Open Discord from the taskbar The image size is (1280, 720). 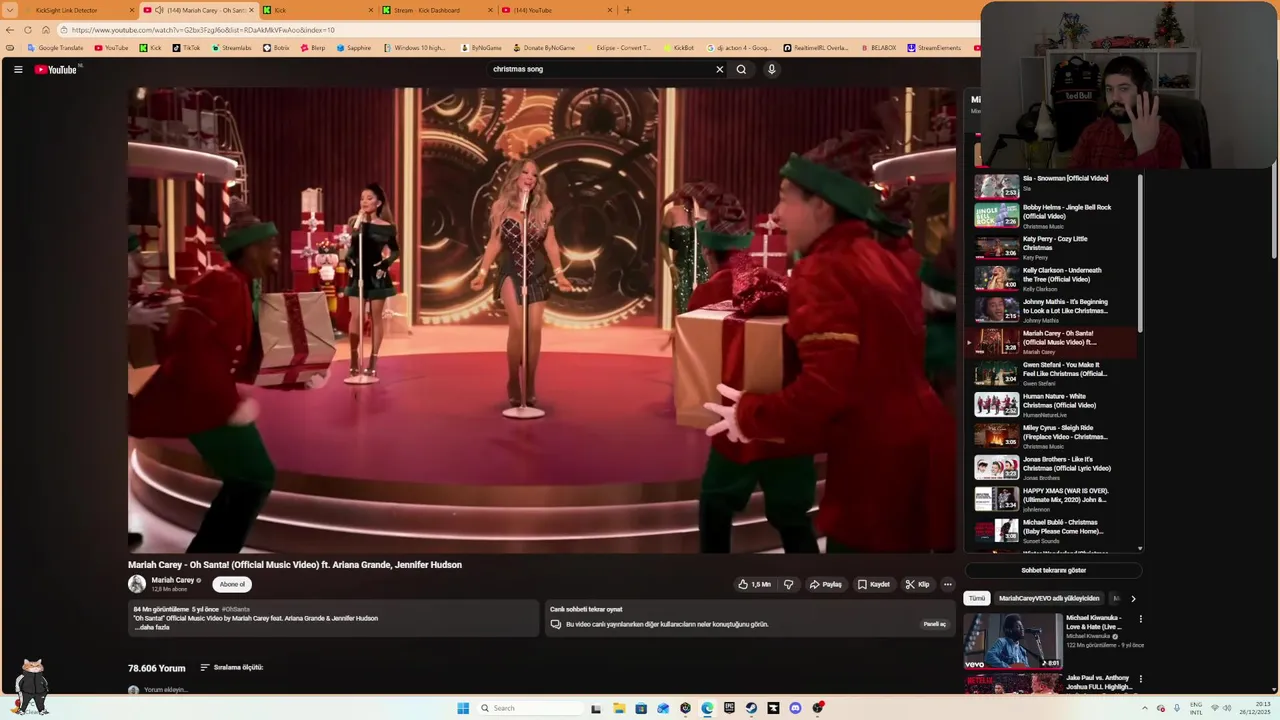[x=795, y=708]
